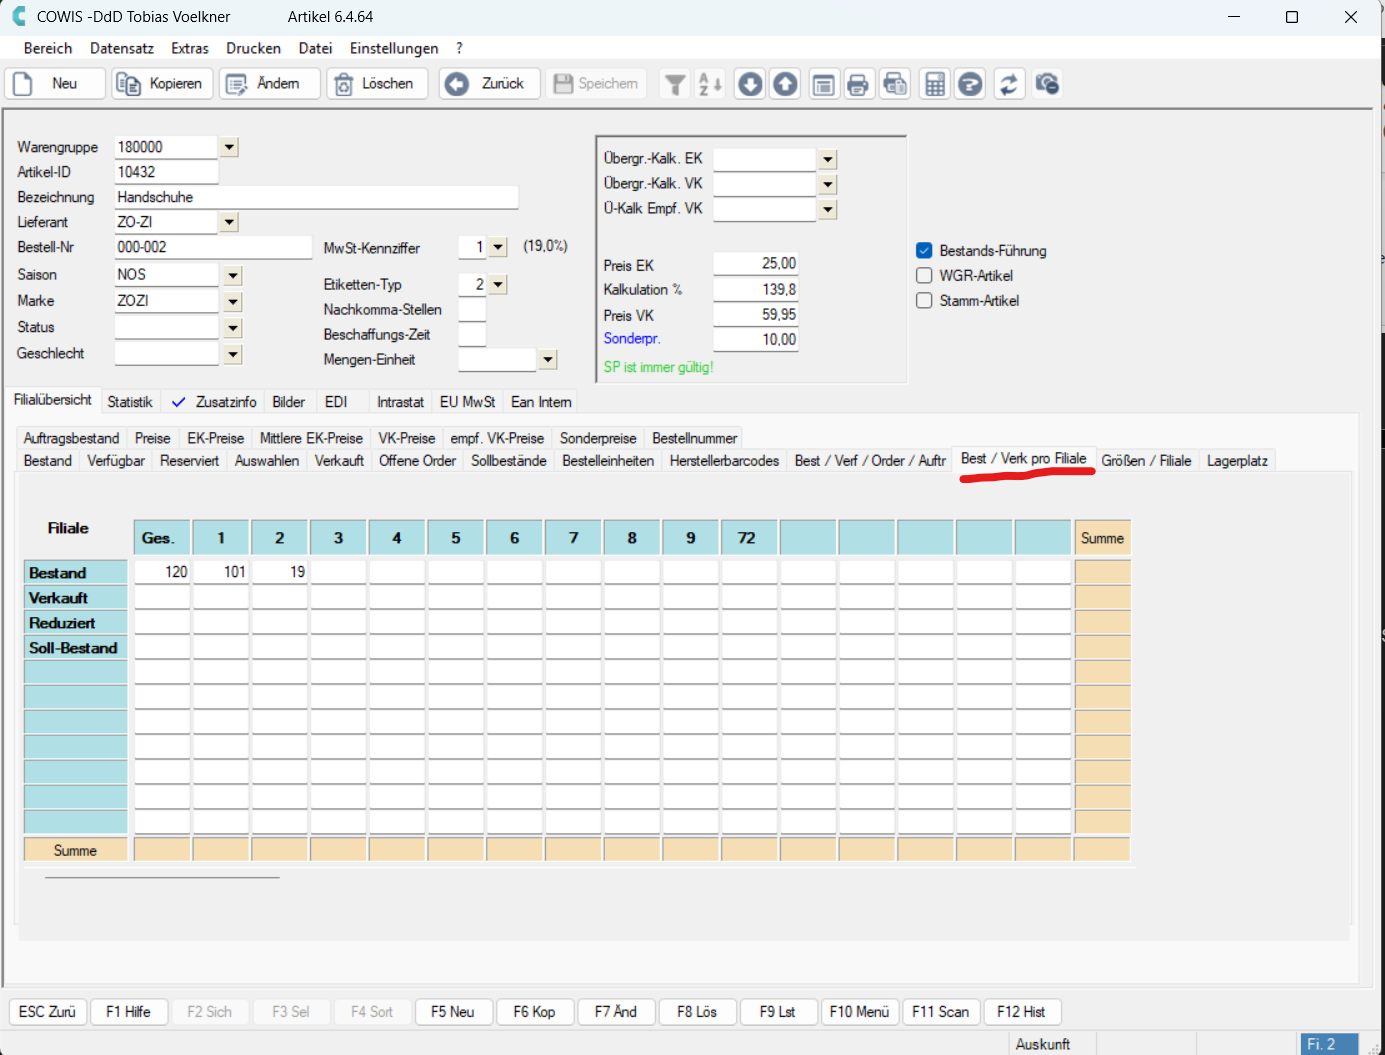Click the refresh arrows icon

pos(1009,85)
